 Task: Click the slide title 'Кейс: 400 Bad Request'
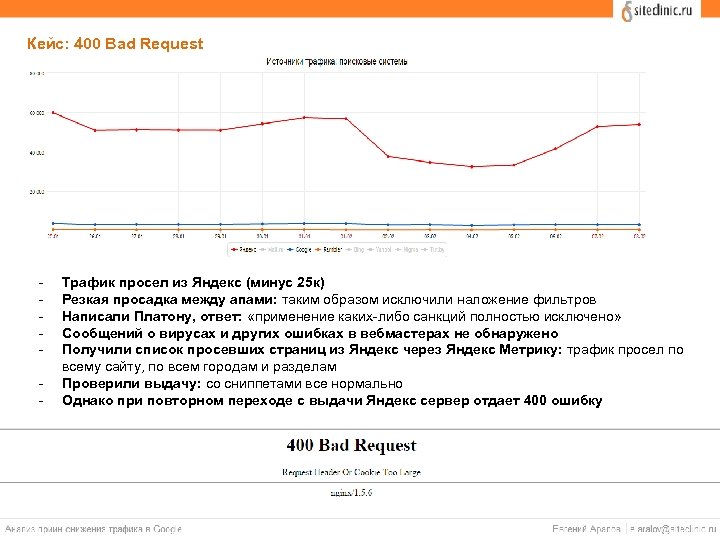pyautogui.click(x=115, y=44)
